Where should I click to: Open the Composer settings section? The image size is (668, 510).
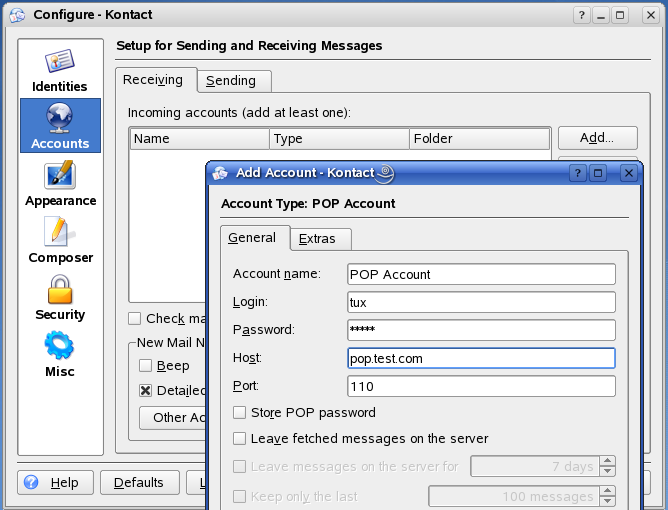click(60, 240)
